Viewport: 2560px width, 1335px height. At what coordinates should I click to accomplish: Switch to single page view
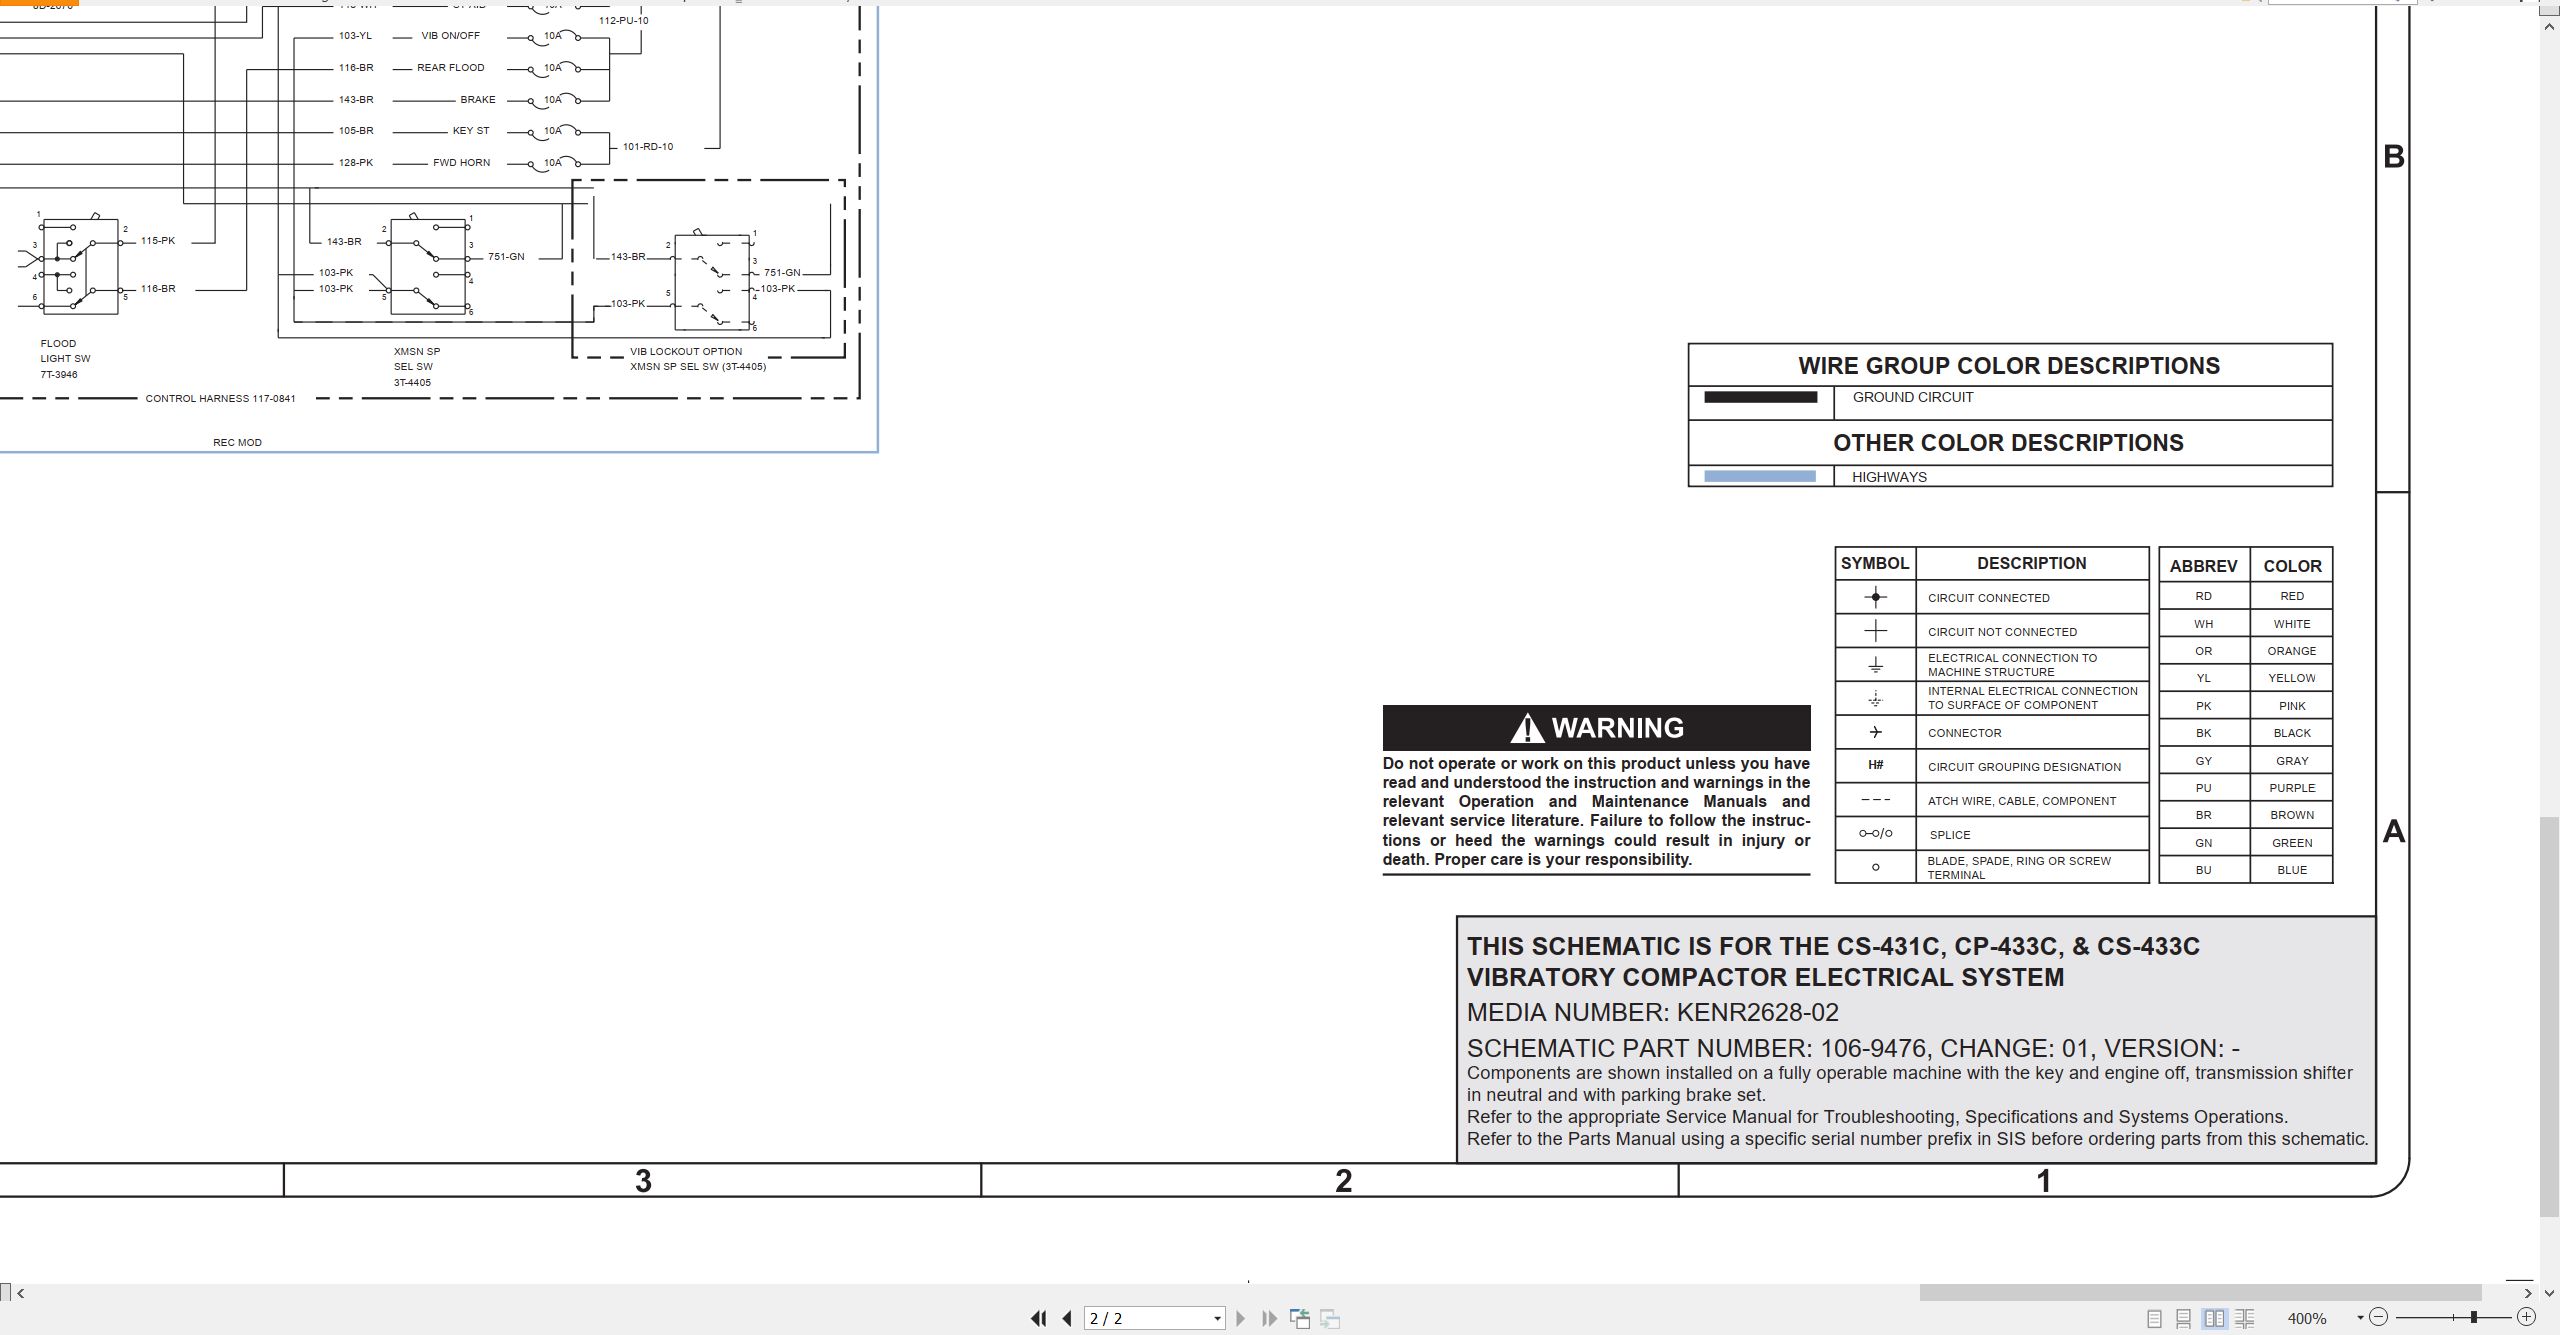point(2154,1318)
